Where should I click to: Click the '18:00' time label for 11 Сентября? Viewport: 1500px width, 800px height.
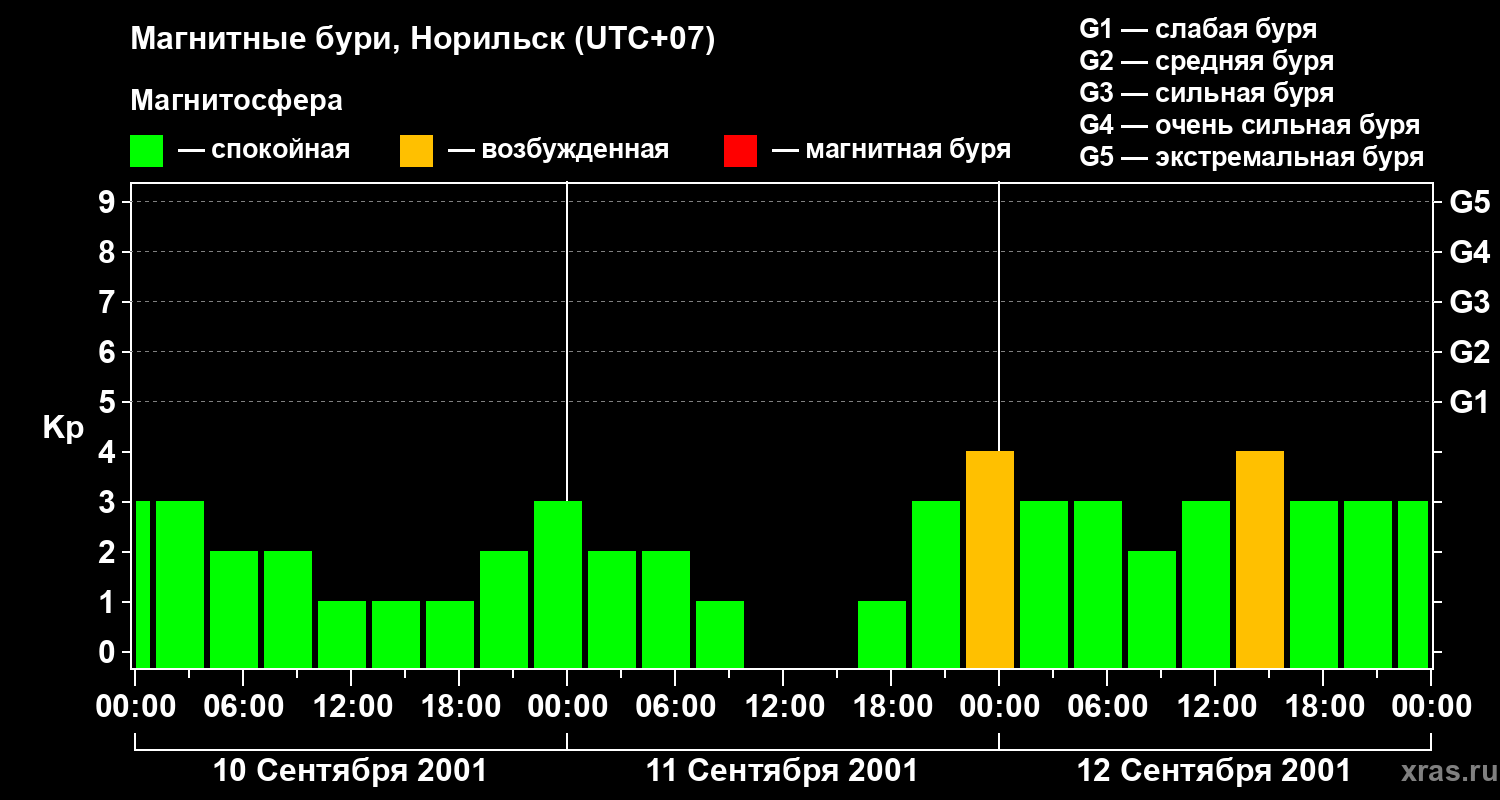(891, 707)
